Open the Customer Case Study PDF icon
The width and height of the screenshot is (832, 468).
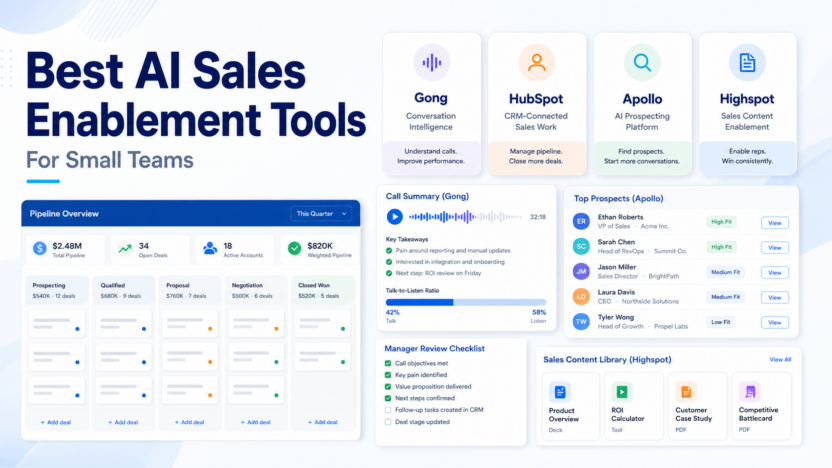[x=686, y=392]
